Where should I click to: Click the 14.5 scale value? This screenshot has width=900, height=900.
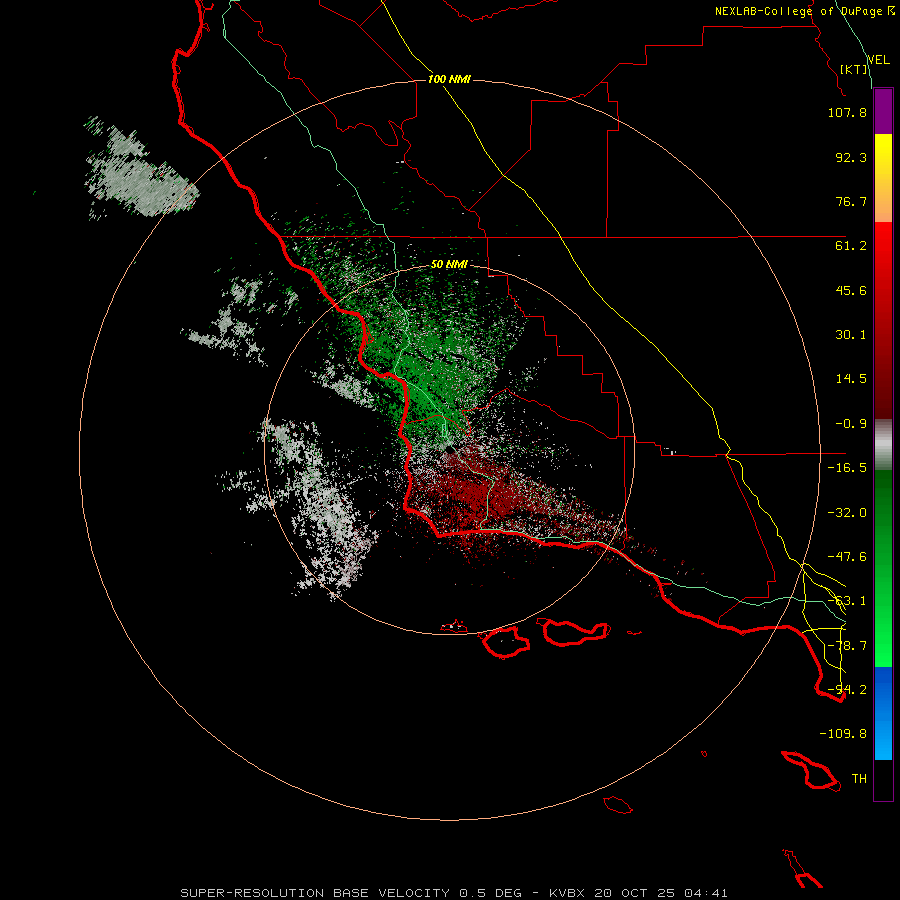point(851,379)
